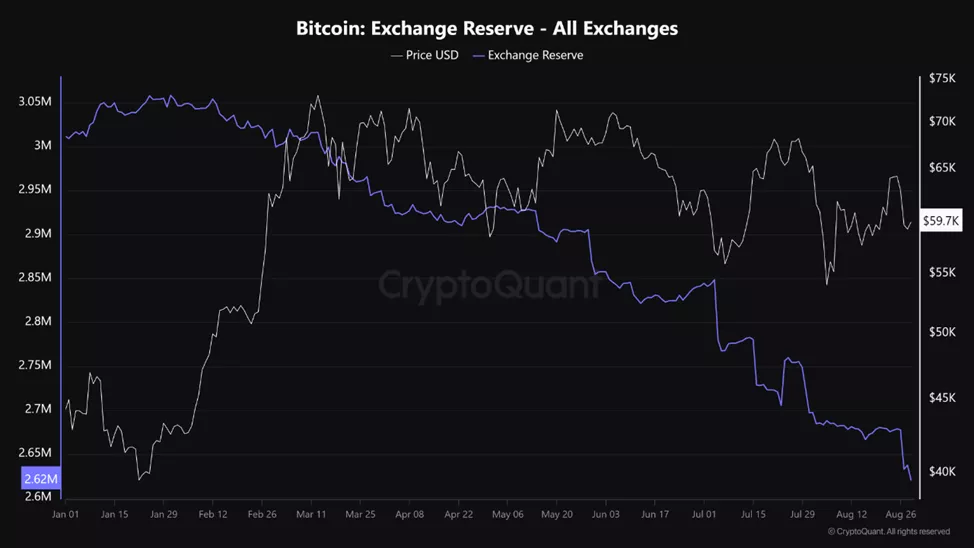The image size is (974, 548).
Task: Click the $75K price axis label
Action: point(942,78)
